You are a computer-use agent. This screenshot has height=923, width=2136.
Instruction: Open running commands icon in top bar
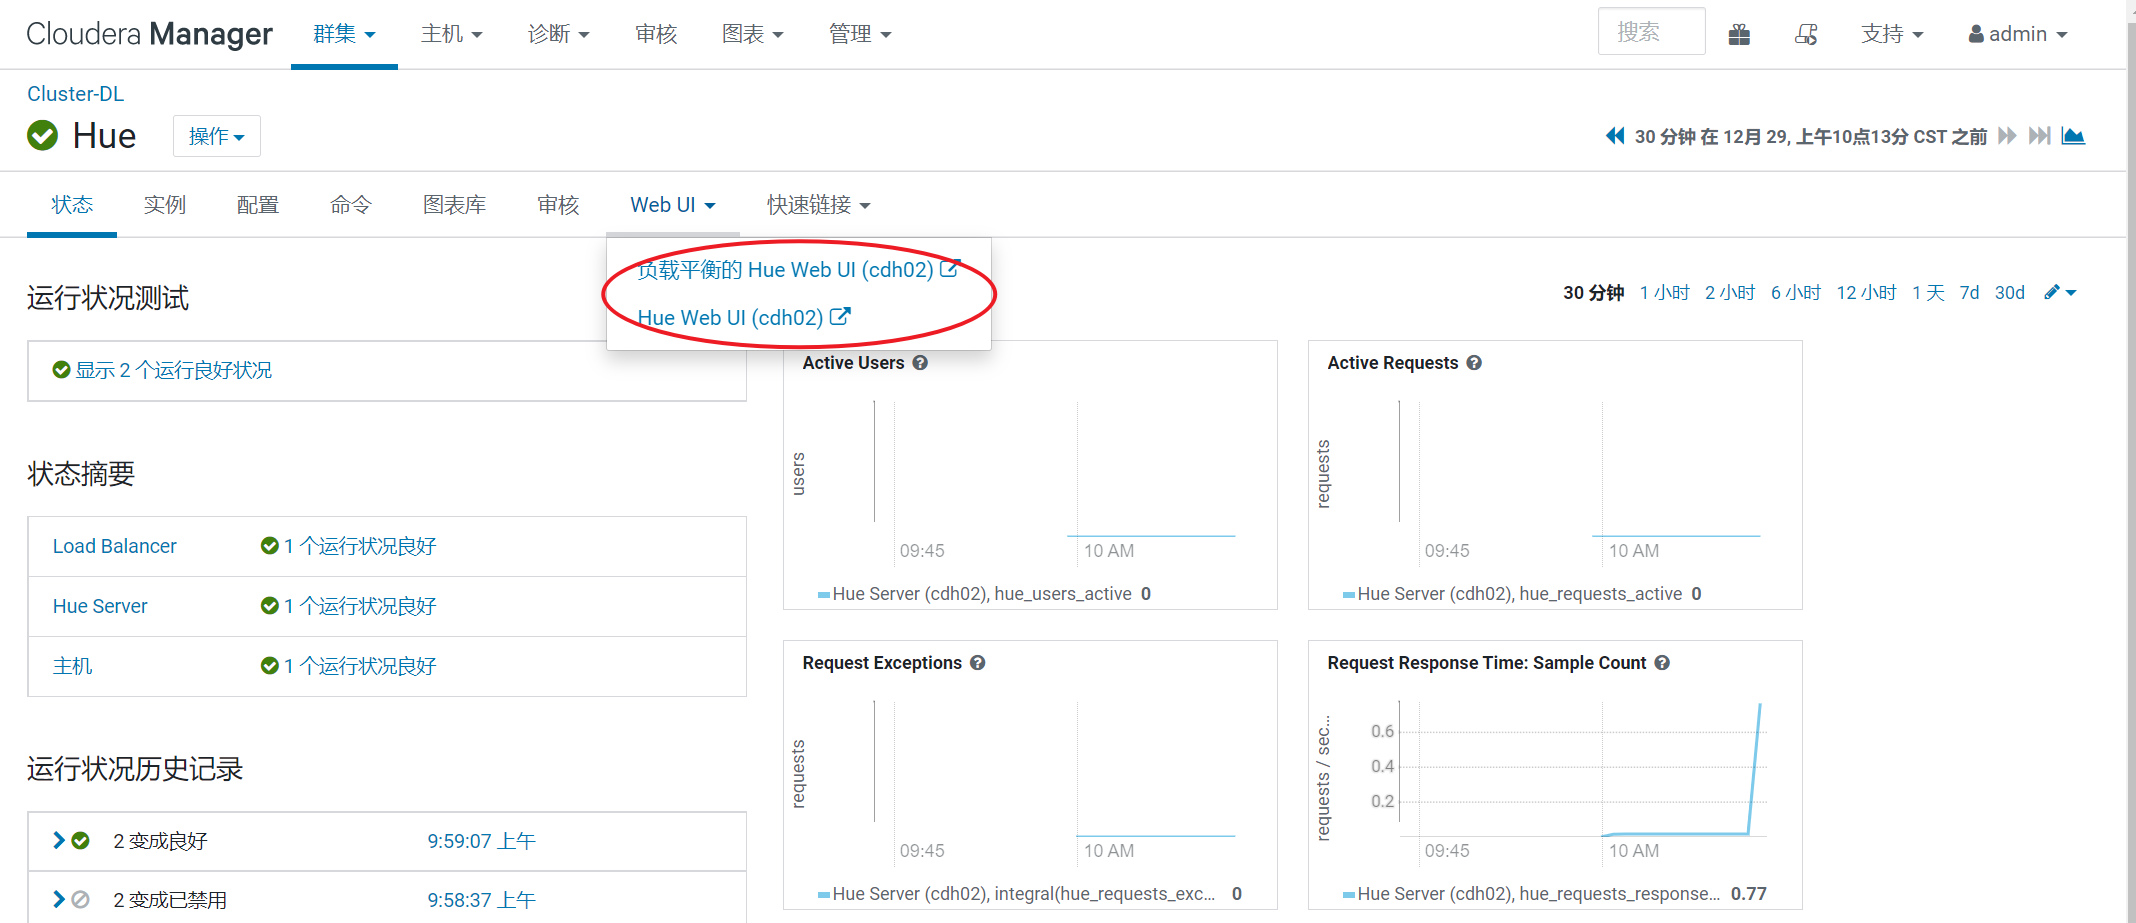pos(1806,35)
